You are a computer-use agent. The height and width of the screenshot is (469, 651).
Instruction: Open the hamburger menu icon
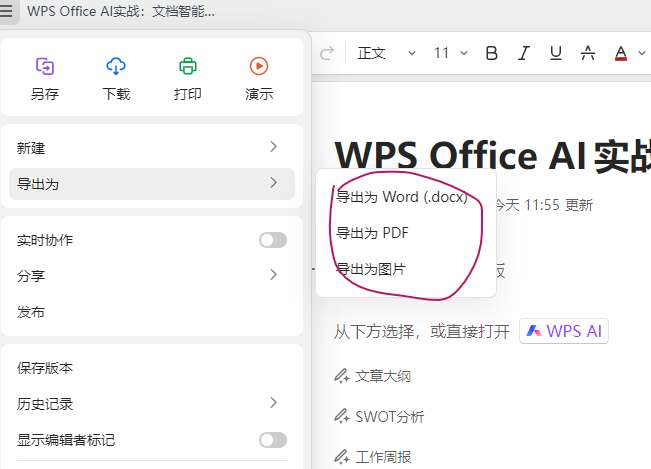click(6, 11)
